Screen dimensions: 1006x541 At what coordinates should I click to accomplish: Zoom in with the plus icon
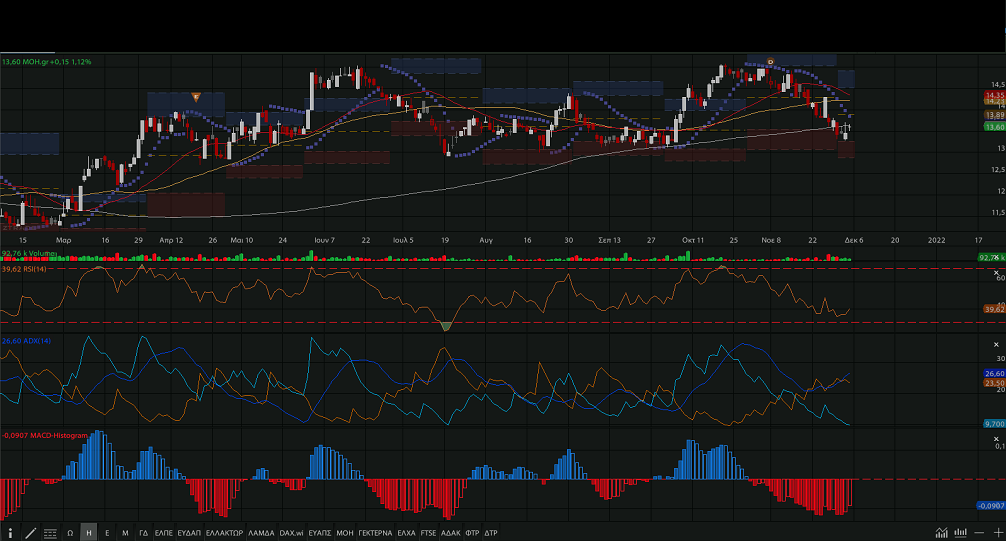tap(998, 533)
